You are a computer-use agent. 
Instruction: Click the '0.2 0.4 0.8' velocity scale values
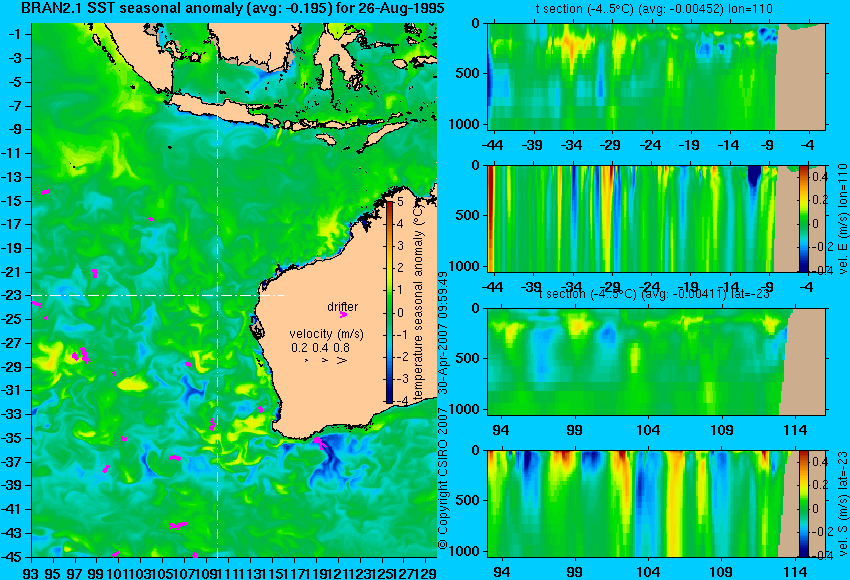(320, 347)
